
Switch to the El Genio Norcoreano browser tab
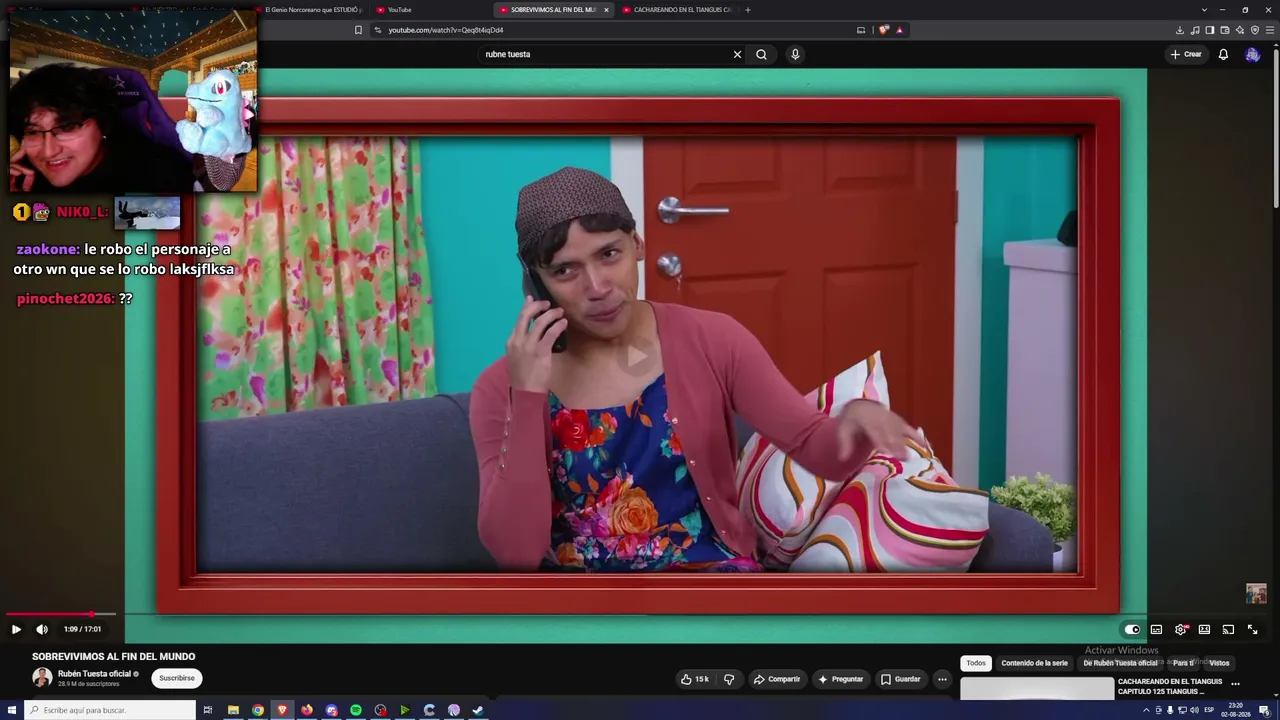[x=313, y=10]
